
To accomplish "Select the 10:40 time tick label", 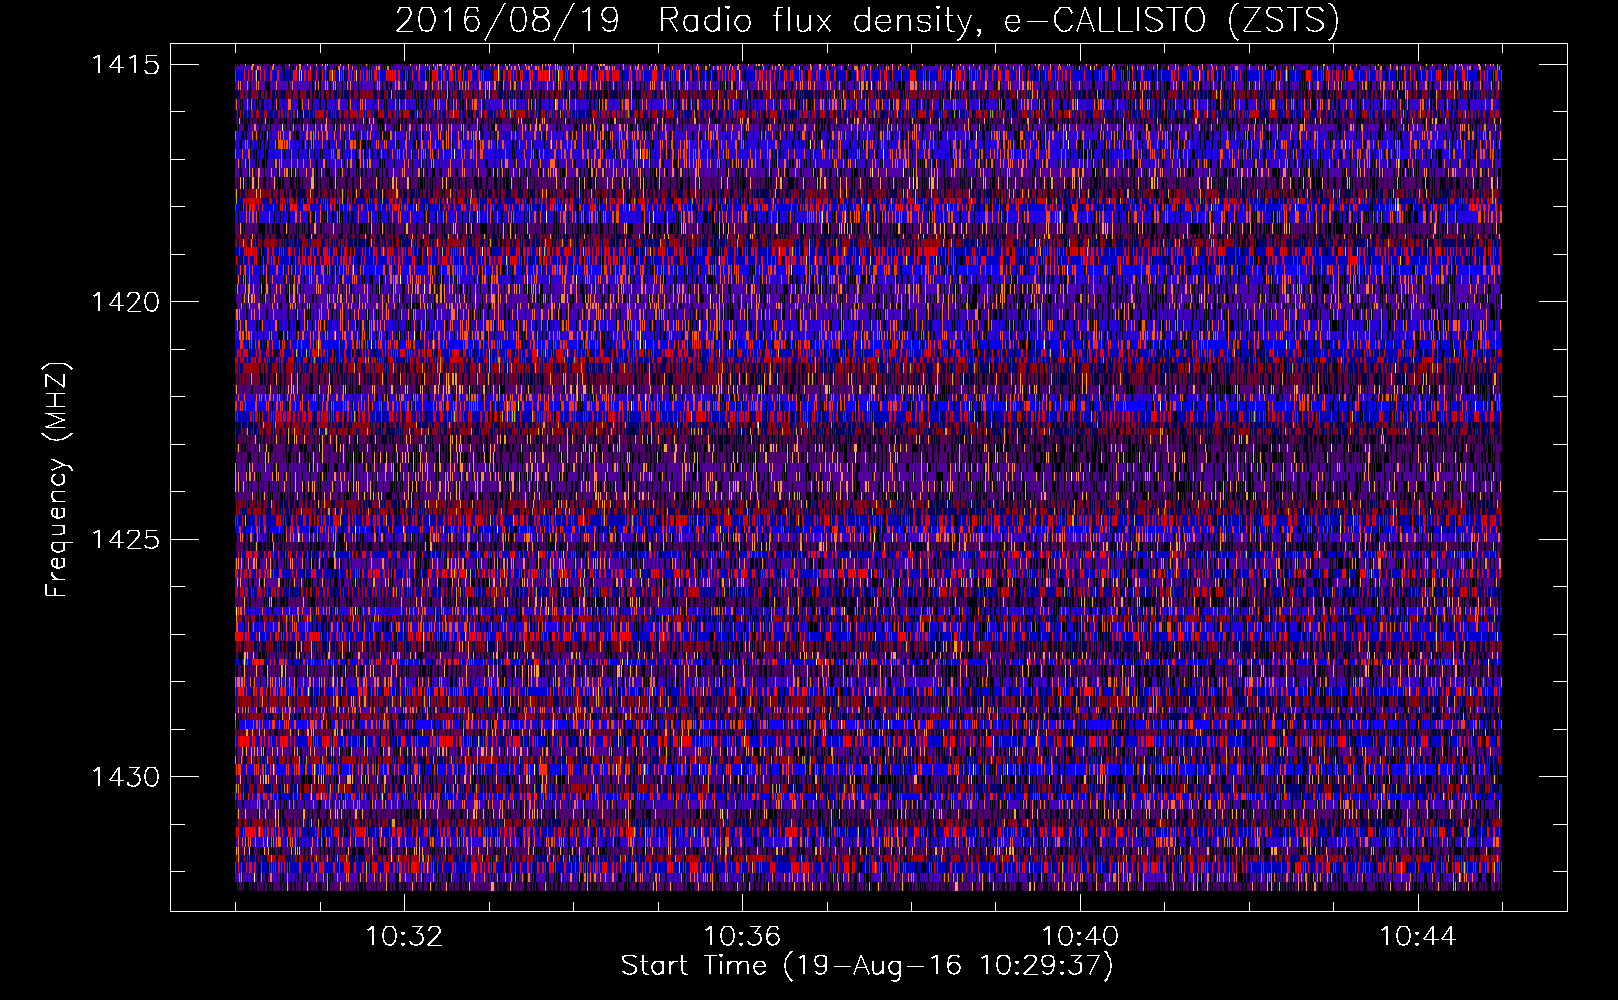I will click(1080, 937).
